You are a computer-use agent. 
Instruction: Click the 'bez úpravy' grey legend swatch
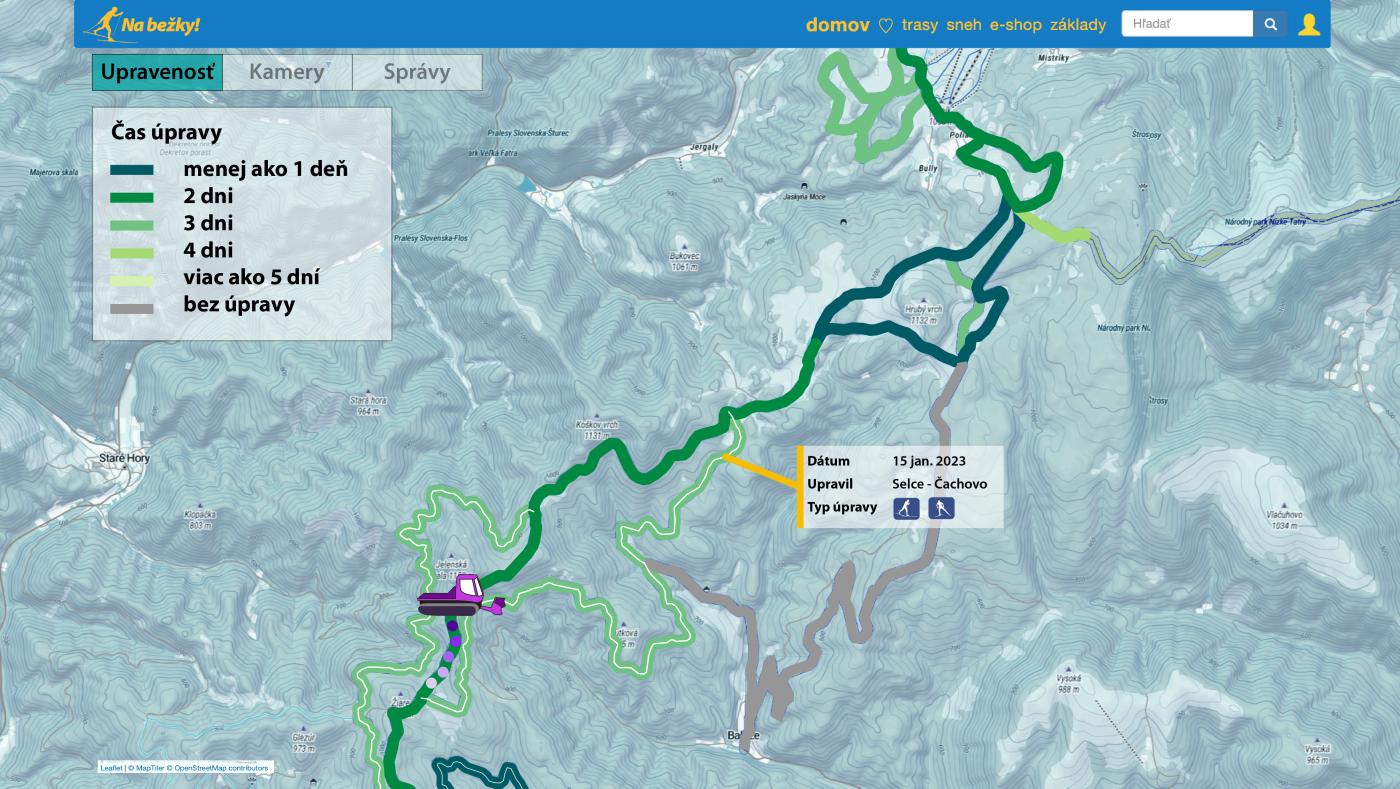pyautogui.click(x=132, y=307)
